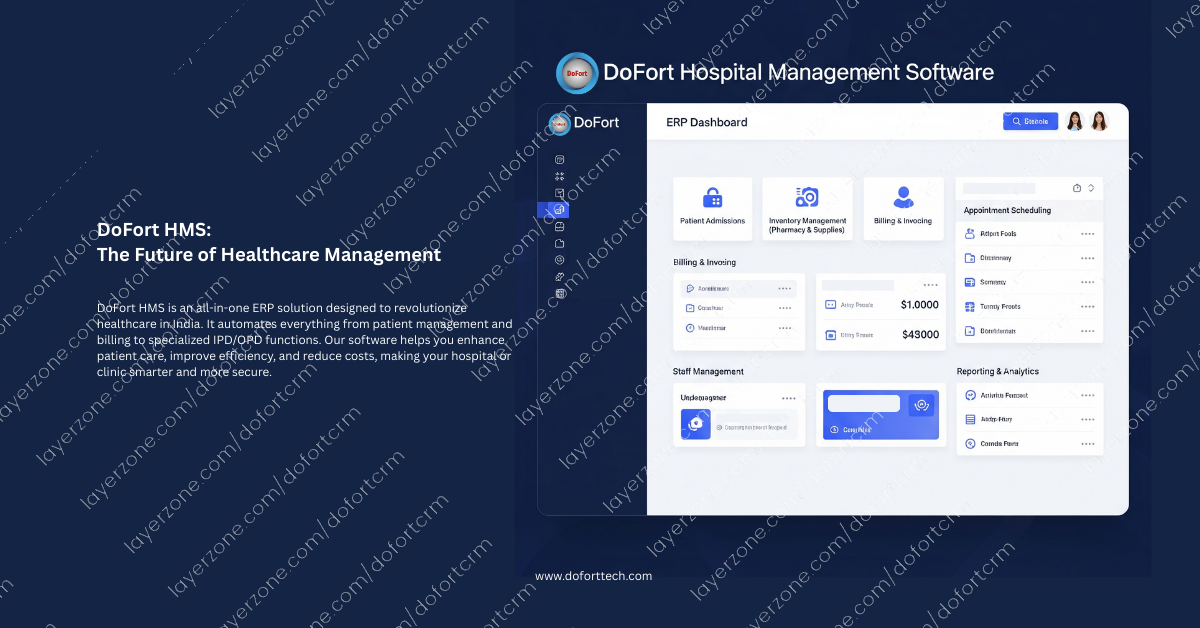Click the topmost icon in the left sidebar
The height and width of the screenshot is (628, 1200).
point(559,160)
